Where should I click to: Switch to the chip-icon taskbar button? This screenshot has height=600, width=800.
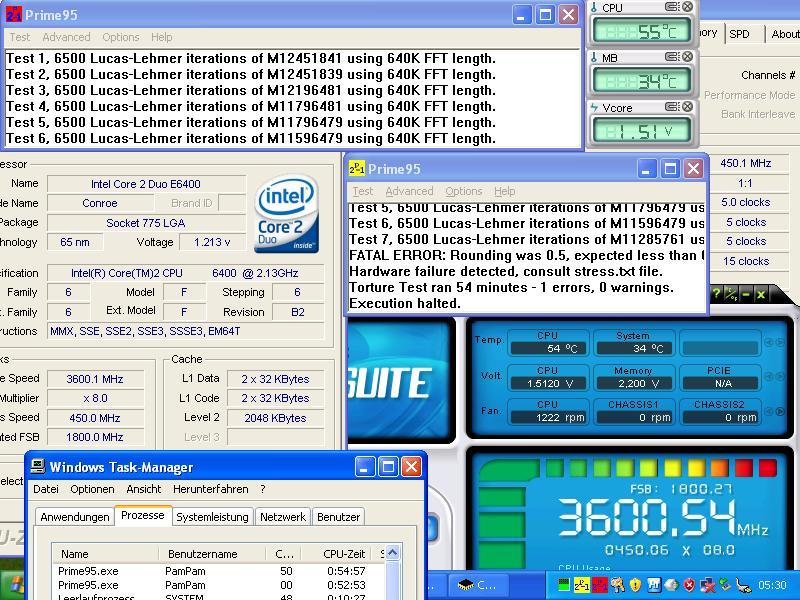pos(479,585)
